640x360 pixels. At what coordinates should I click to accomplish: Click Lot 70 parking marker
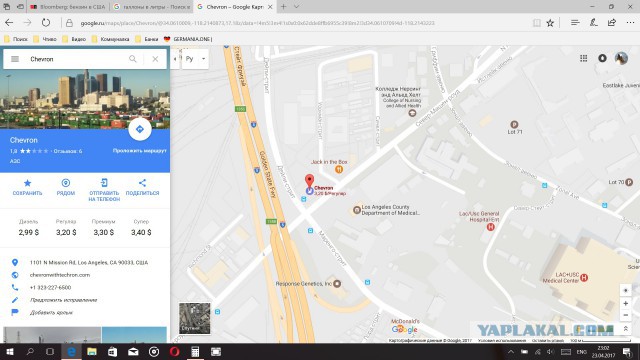click(629, 182)
